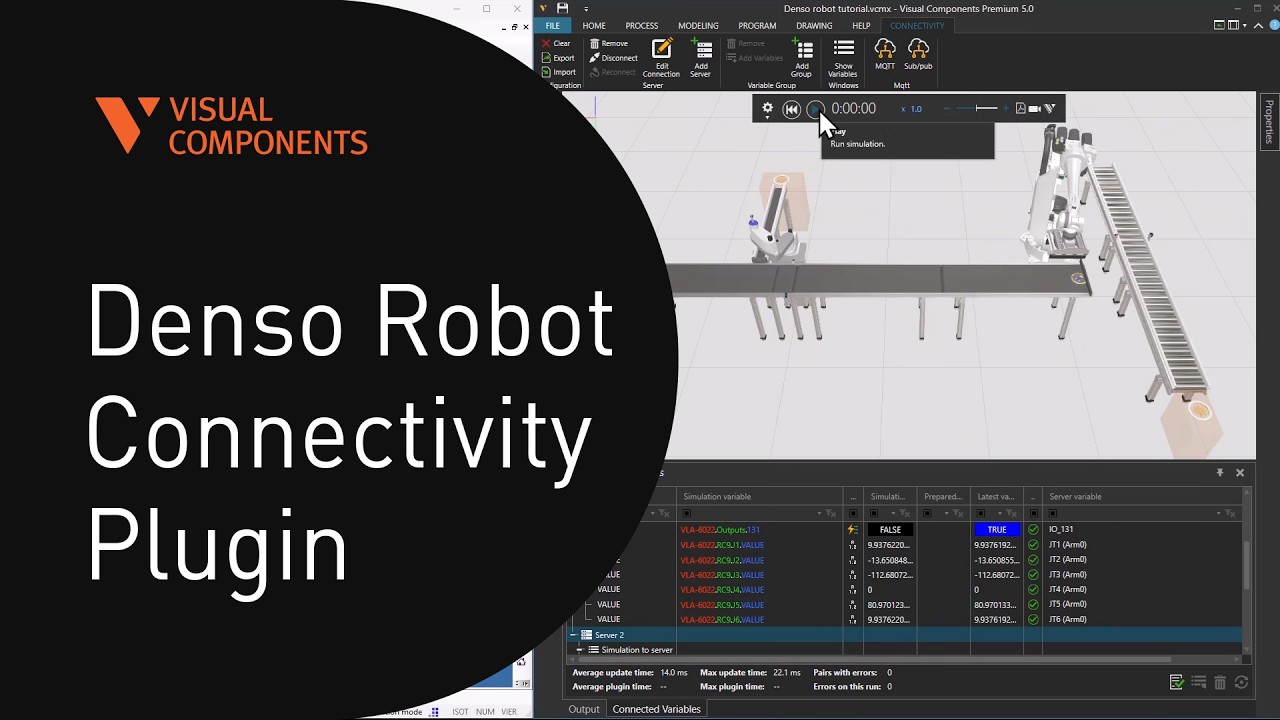Click Remove server button
The width and height of the screenshot is (1280, 720).
(609, 43)
